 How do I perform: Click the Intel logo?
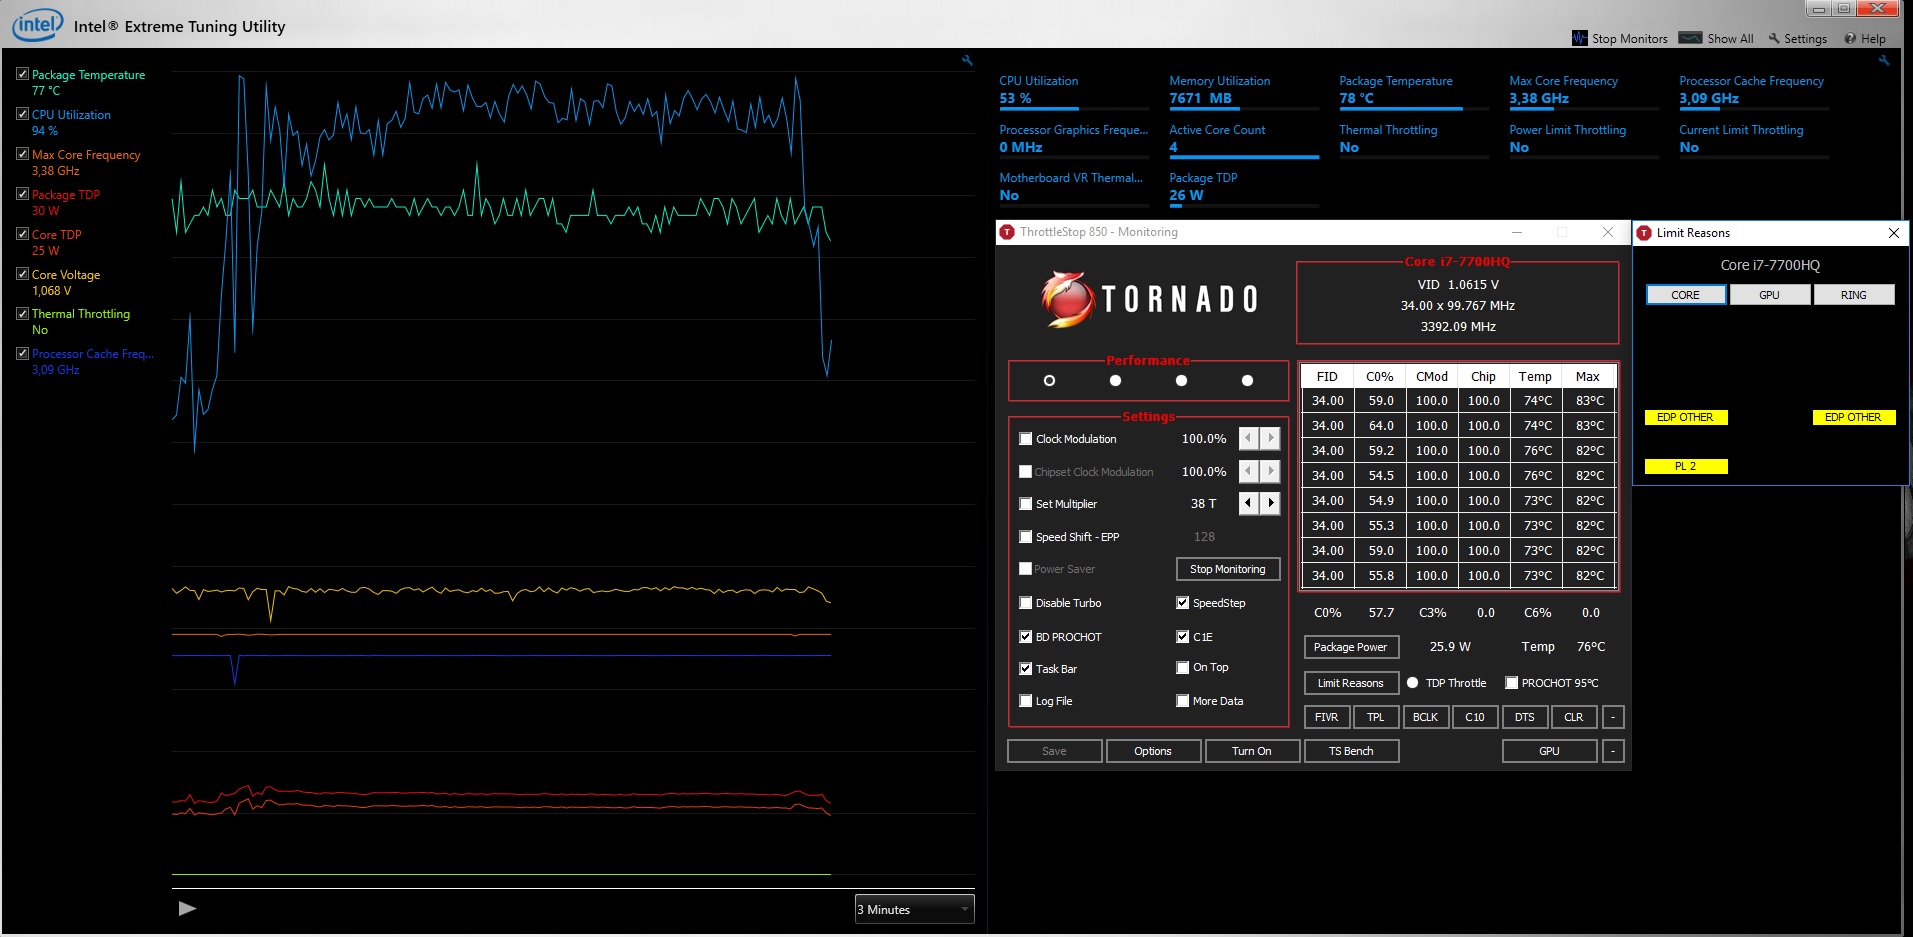(x=37, y=24)
